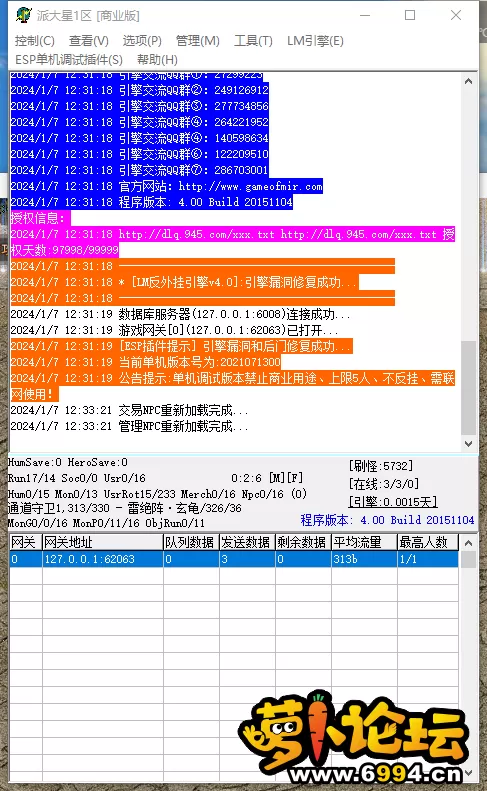The height and width of the screenshot is (791, 487).
Task: Click the 剩余数据 column header
Action: pos(303,542)
